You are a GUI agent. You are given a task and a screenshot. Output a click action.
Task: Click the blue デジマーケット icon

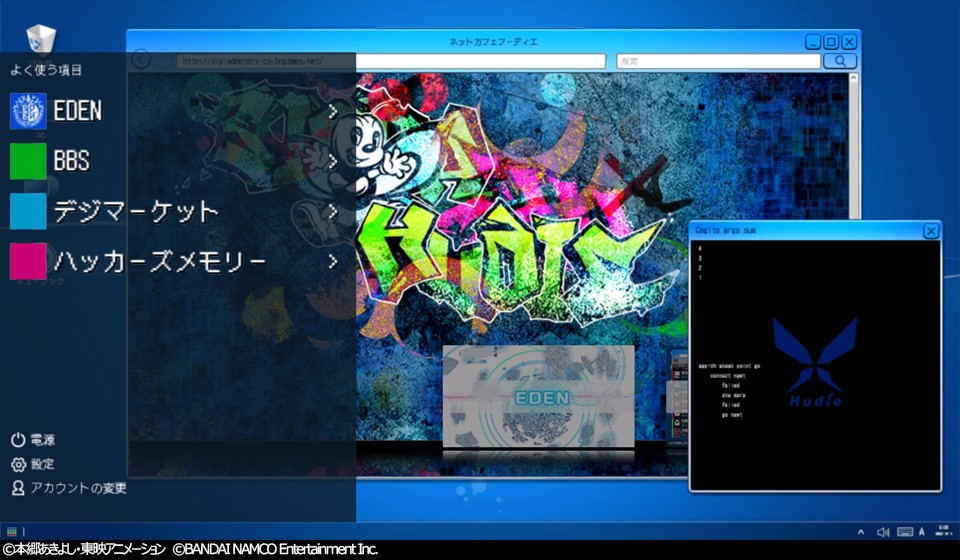[x=28, y=211]
